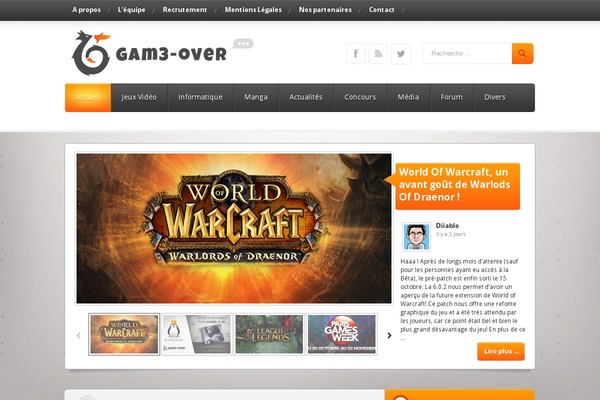Open the Actualités menu
This screenshot has width=600, height=400.
point(306,98)
